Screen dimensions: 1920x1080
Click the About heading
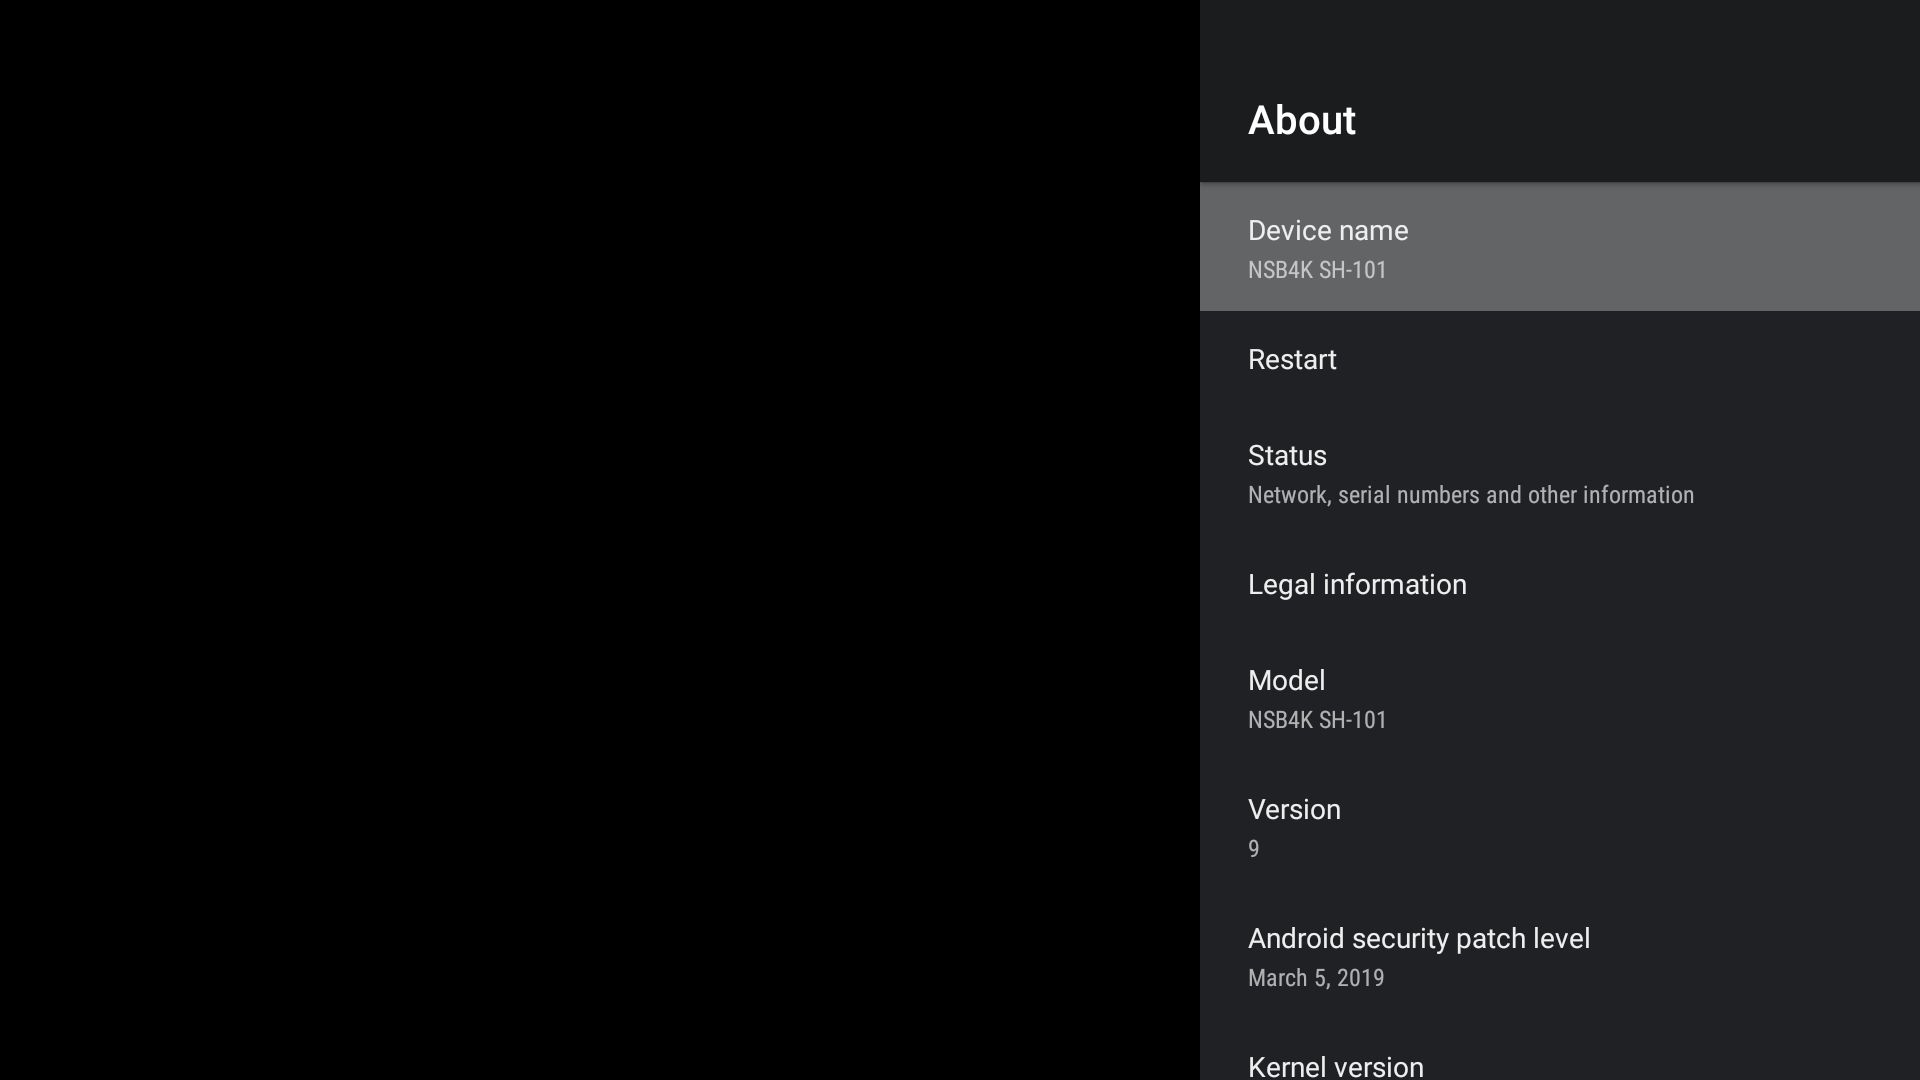pyautogui.click(x=1301, y=121)
